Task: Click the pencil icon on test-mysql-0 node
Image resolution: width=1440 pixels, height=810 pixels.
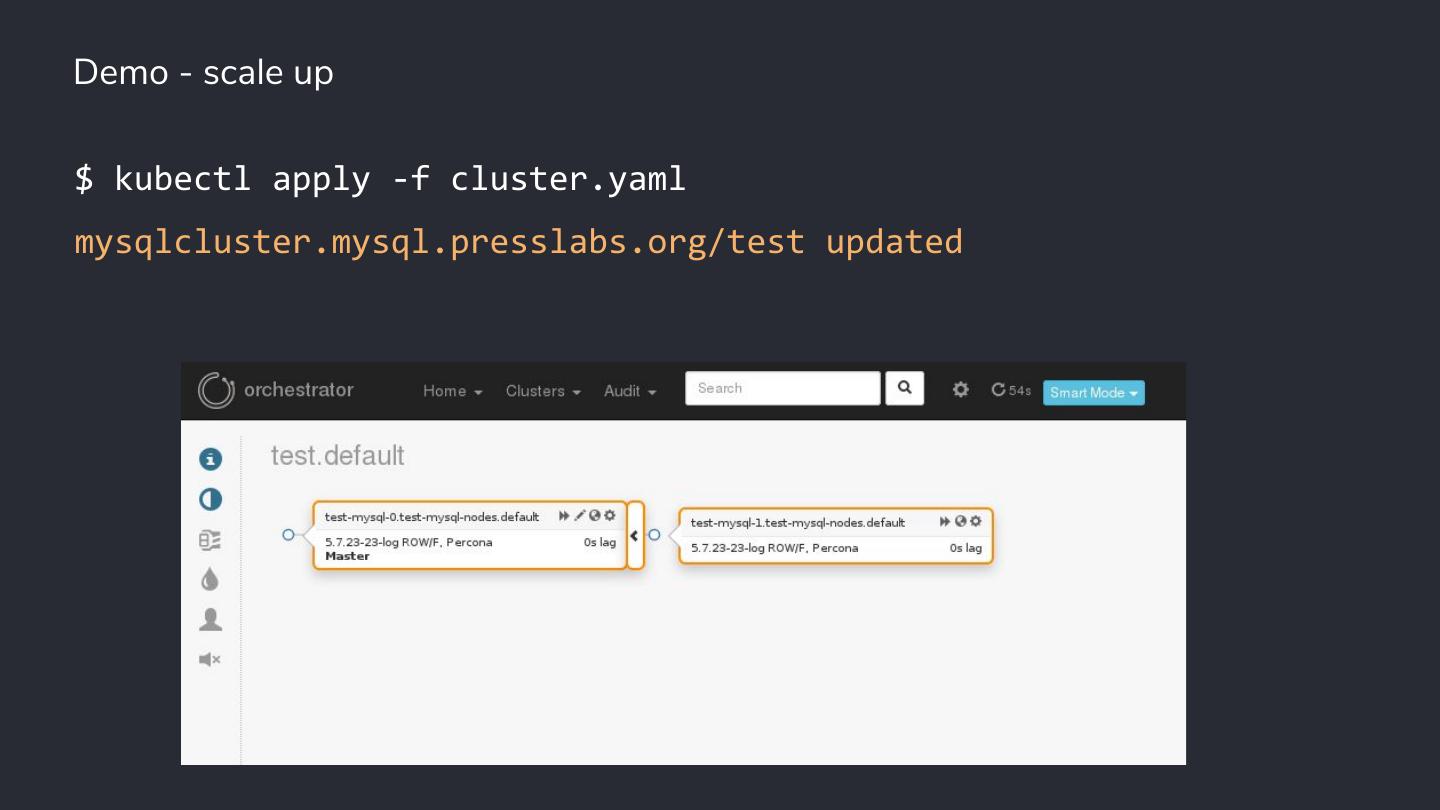Action: tap(580, 515)
